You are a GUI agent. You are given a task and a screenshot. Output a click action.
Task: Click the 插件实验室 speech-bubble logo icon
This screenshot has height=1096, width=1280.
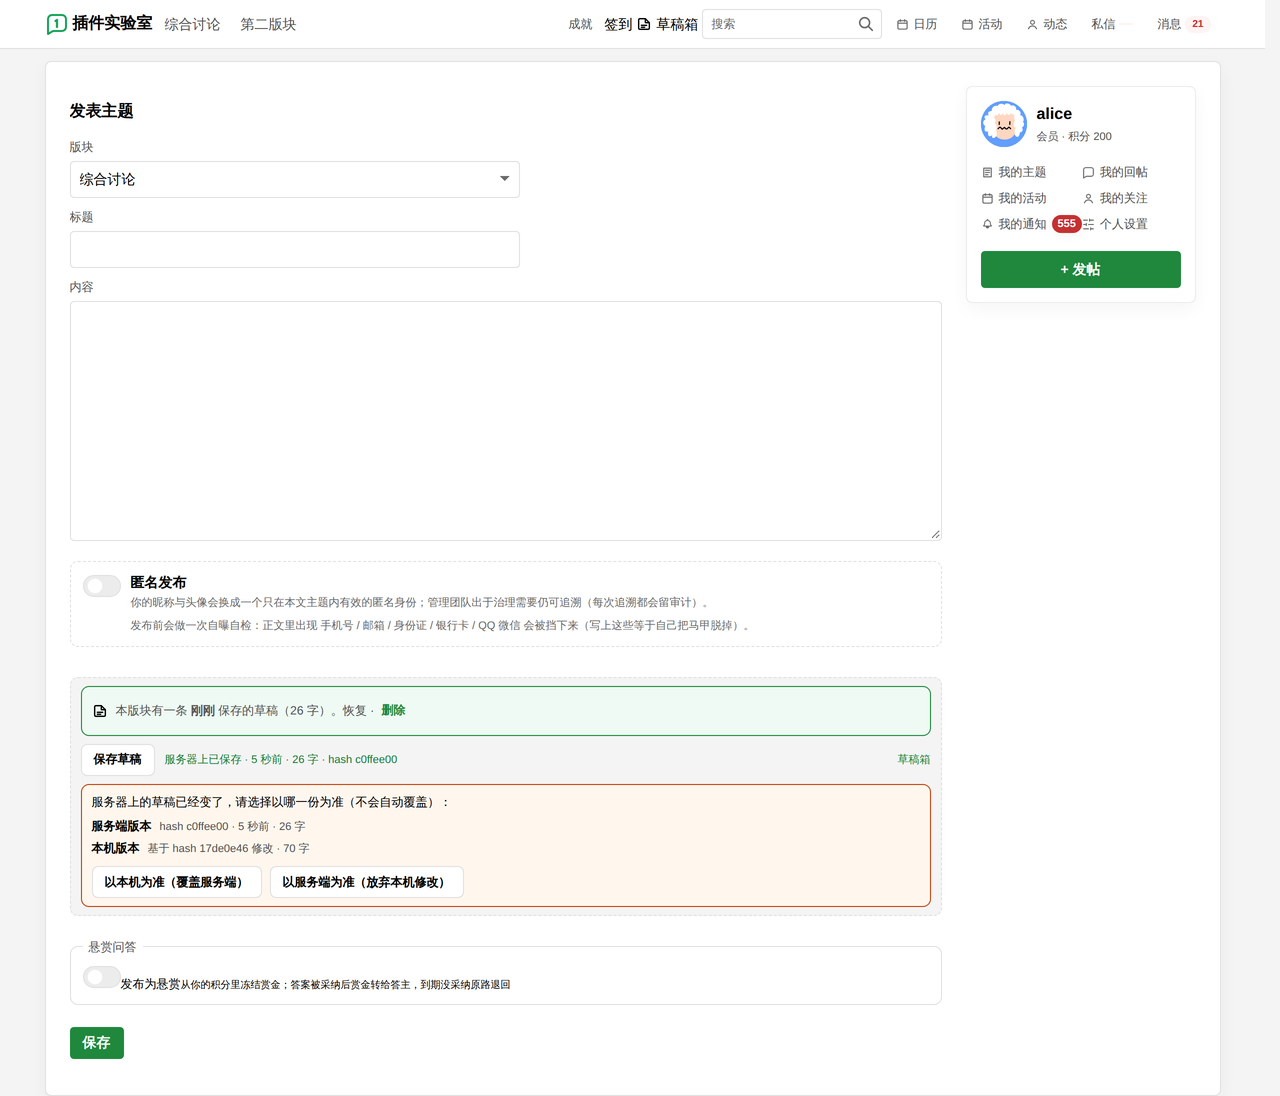pos(57,24)
